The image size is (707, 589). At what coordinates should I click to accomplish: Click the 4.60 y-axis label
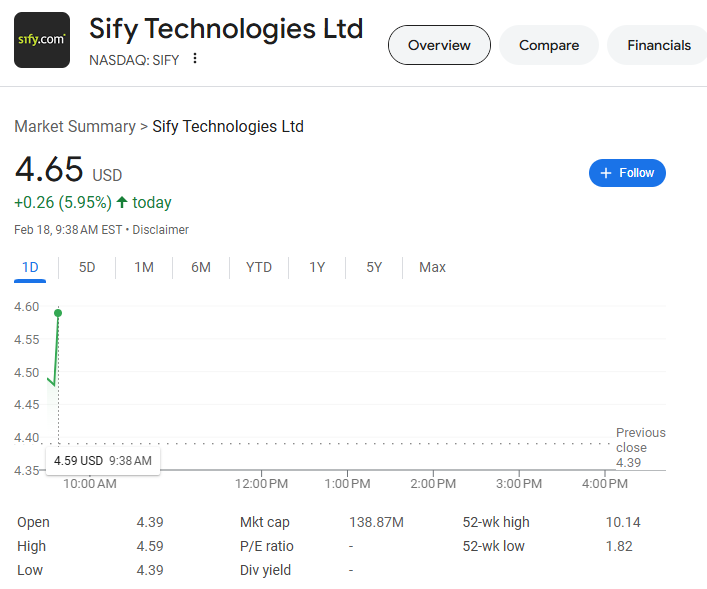(x=27, y=307)
